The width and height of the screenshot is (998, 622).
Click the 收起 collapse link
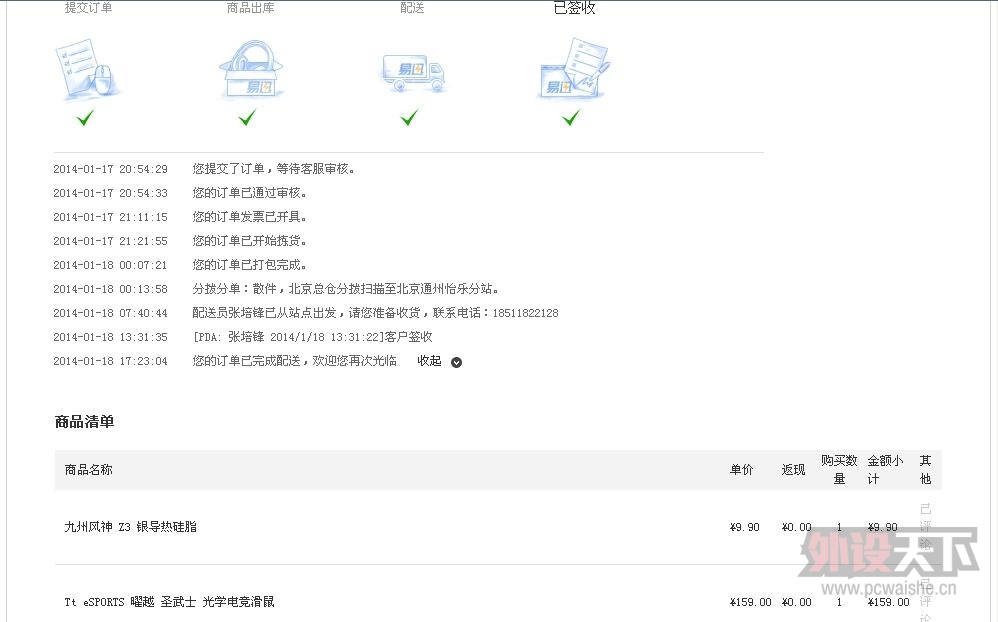point(429,361)
